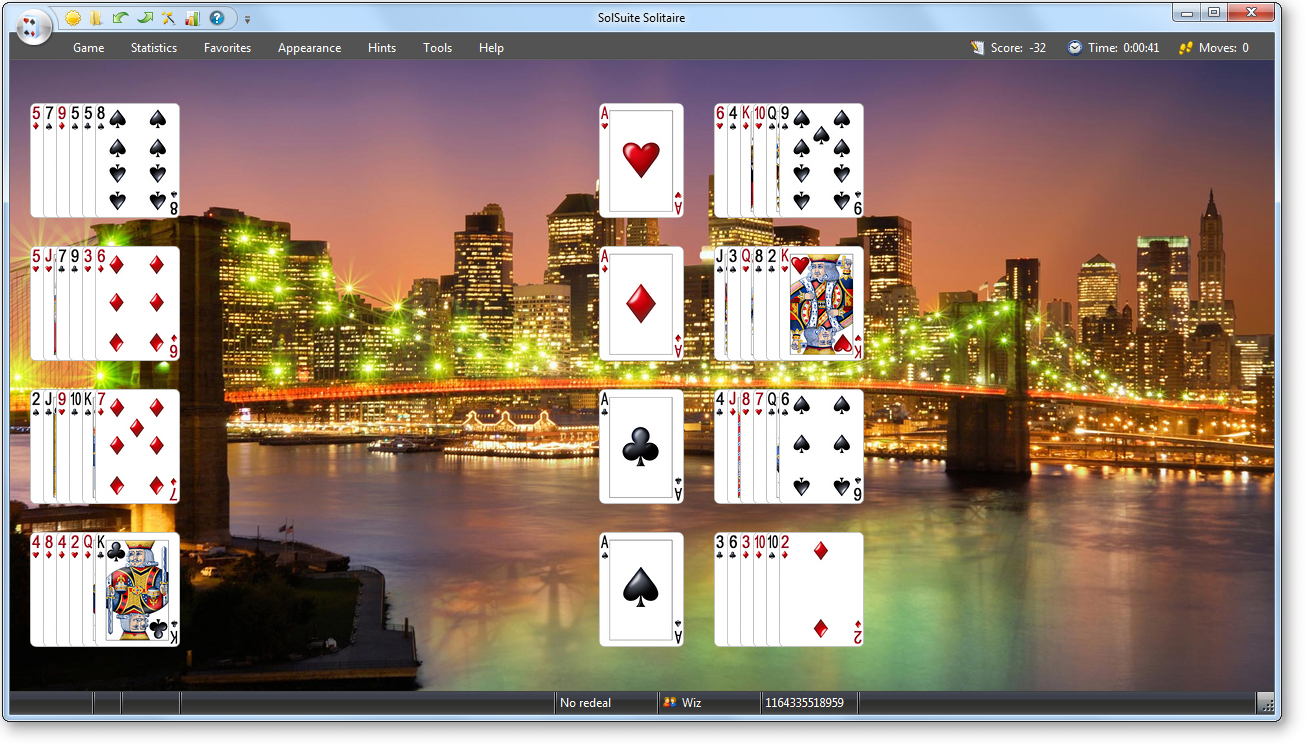Open the Appearance menu
Viewport: 1309px width, 746px height.
pos(309,48)
